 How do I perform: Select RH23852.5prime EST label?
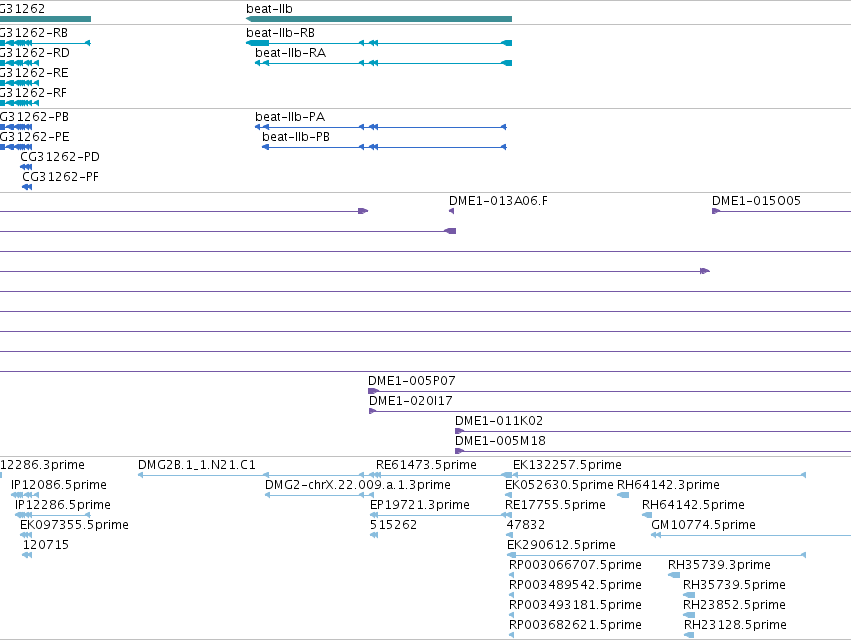tap(734, 606)
